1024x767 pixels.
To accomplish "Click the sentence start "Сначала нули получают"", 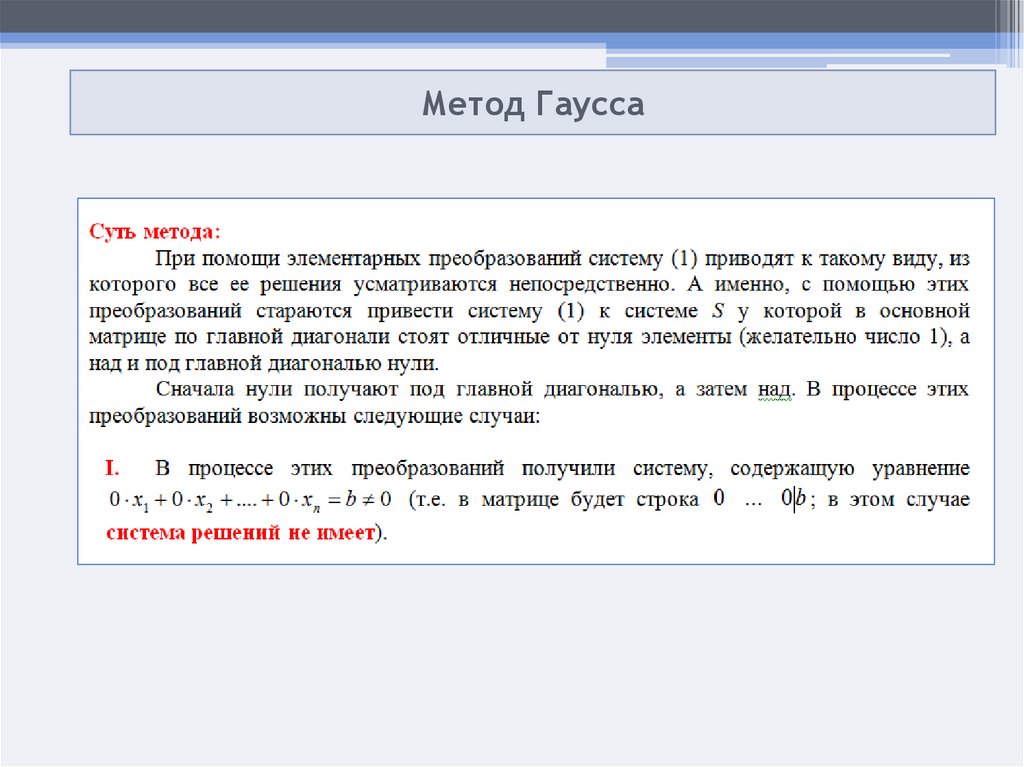I will pyautogui.click(x=261, y=389).
